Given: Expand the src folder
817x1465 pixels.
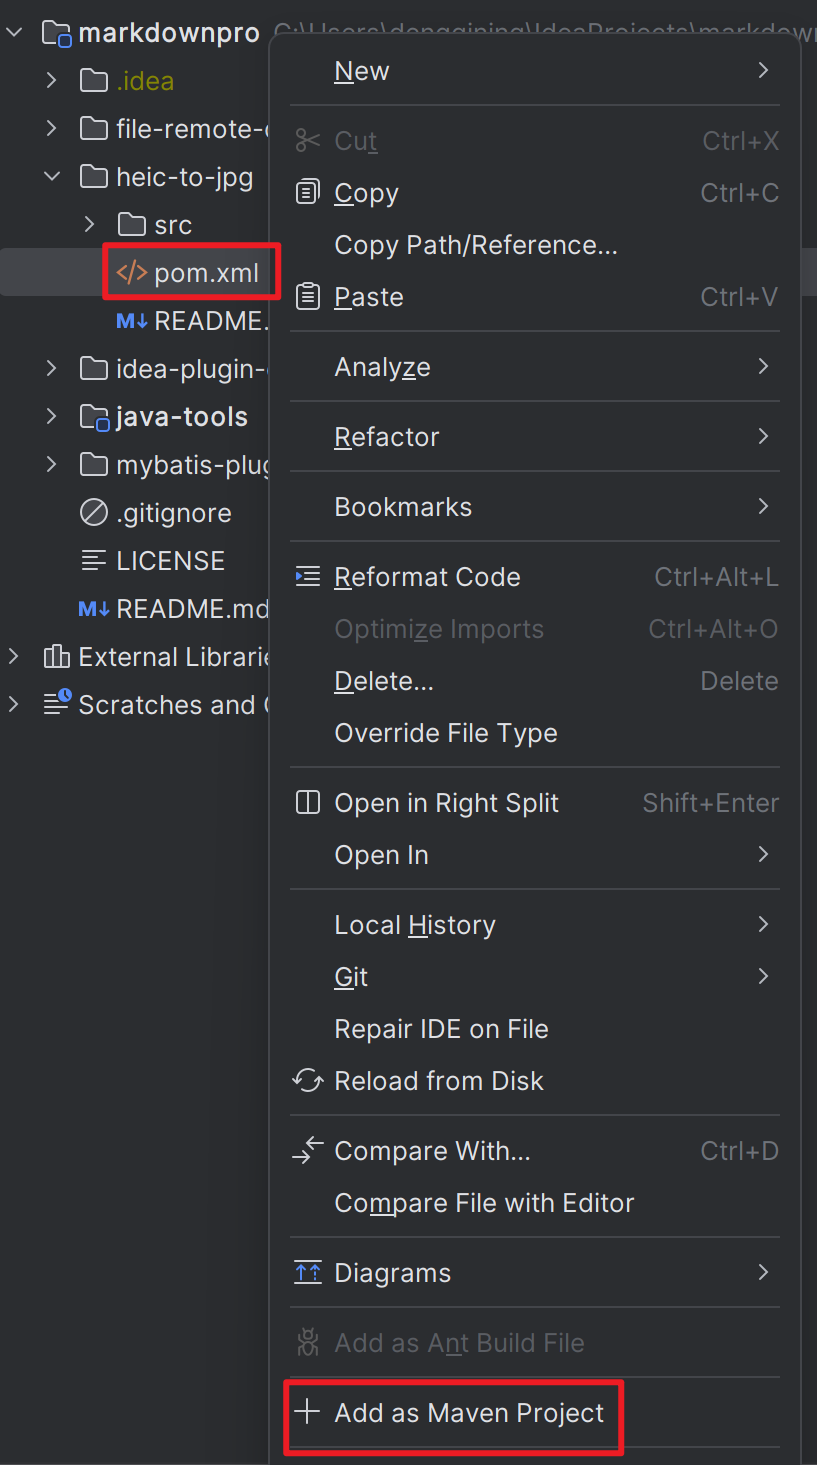Looking at the screenshot, I should (90, 225).
